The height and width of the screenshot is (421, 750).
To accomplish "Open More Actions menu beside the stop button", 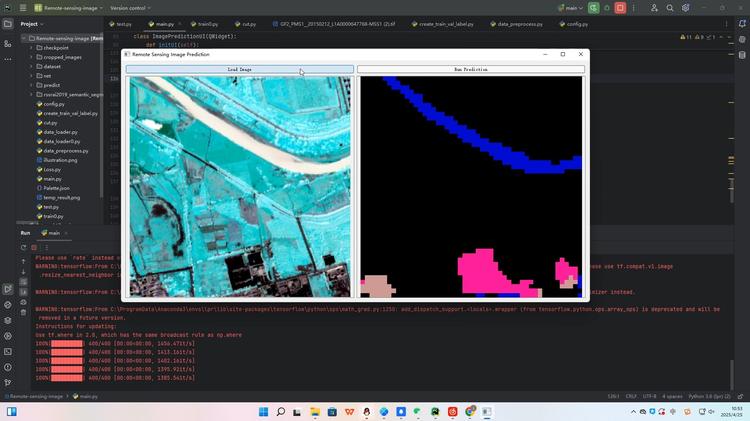I will tap(633, 8).
